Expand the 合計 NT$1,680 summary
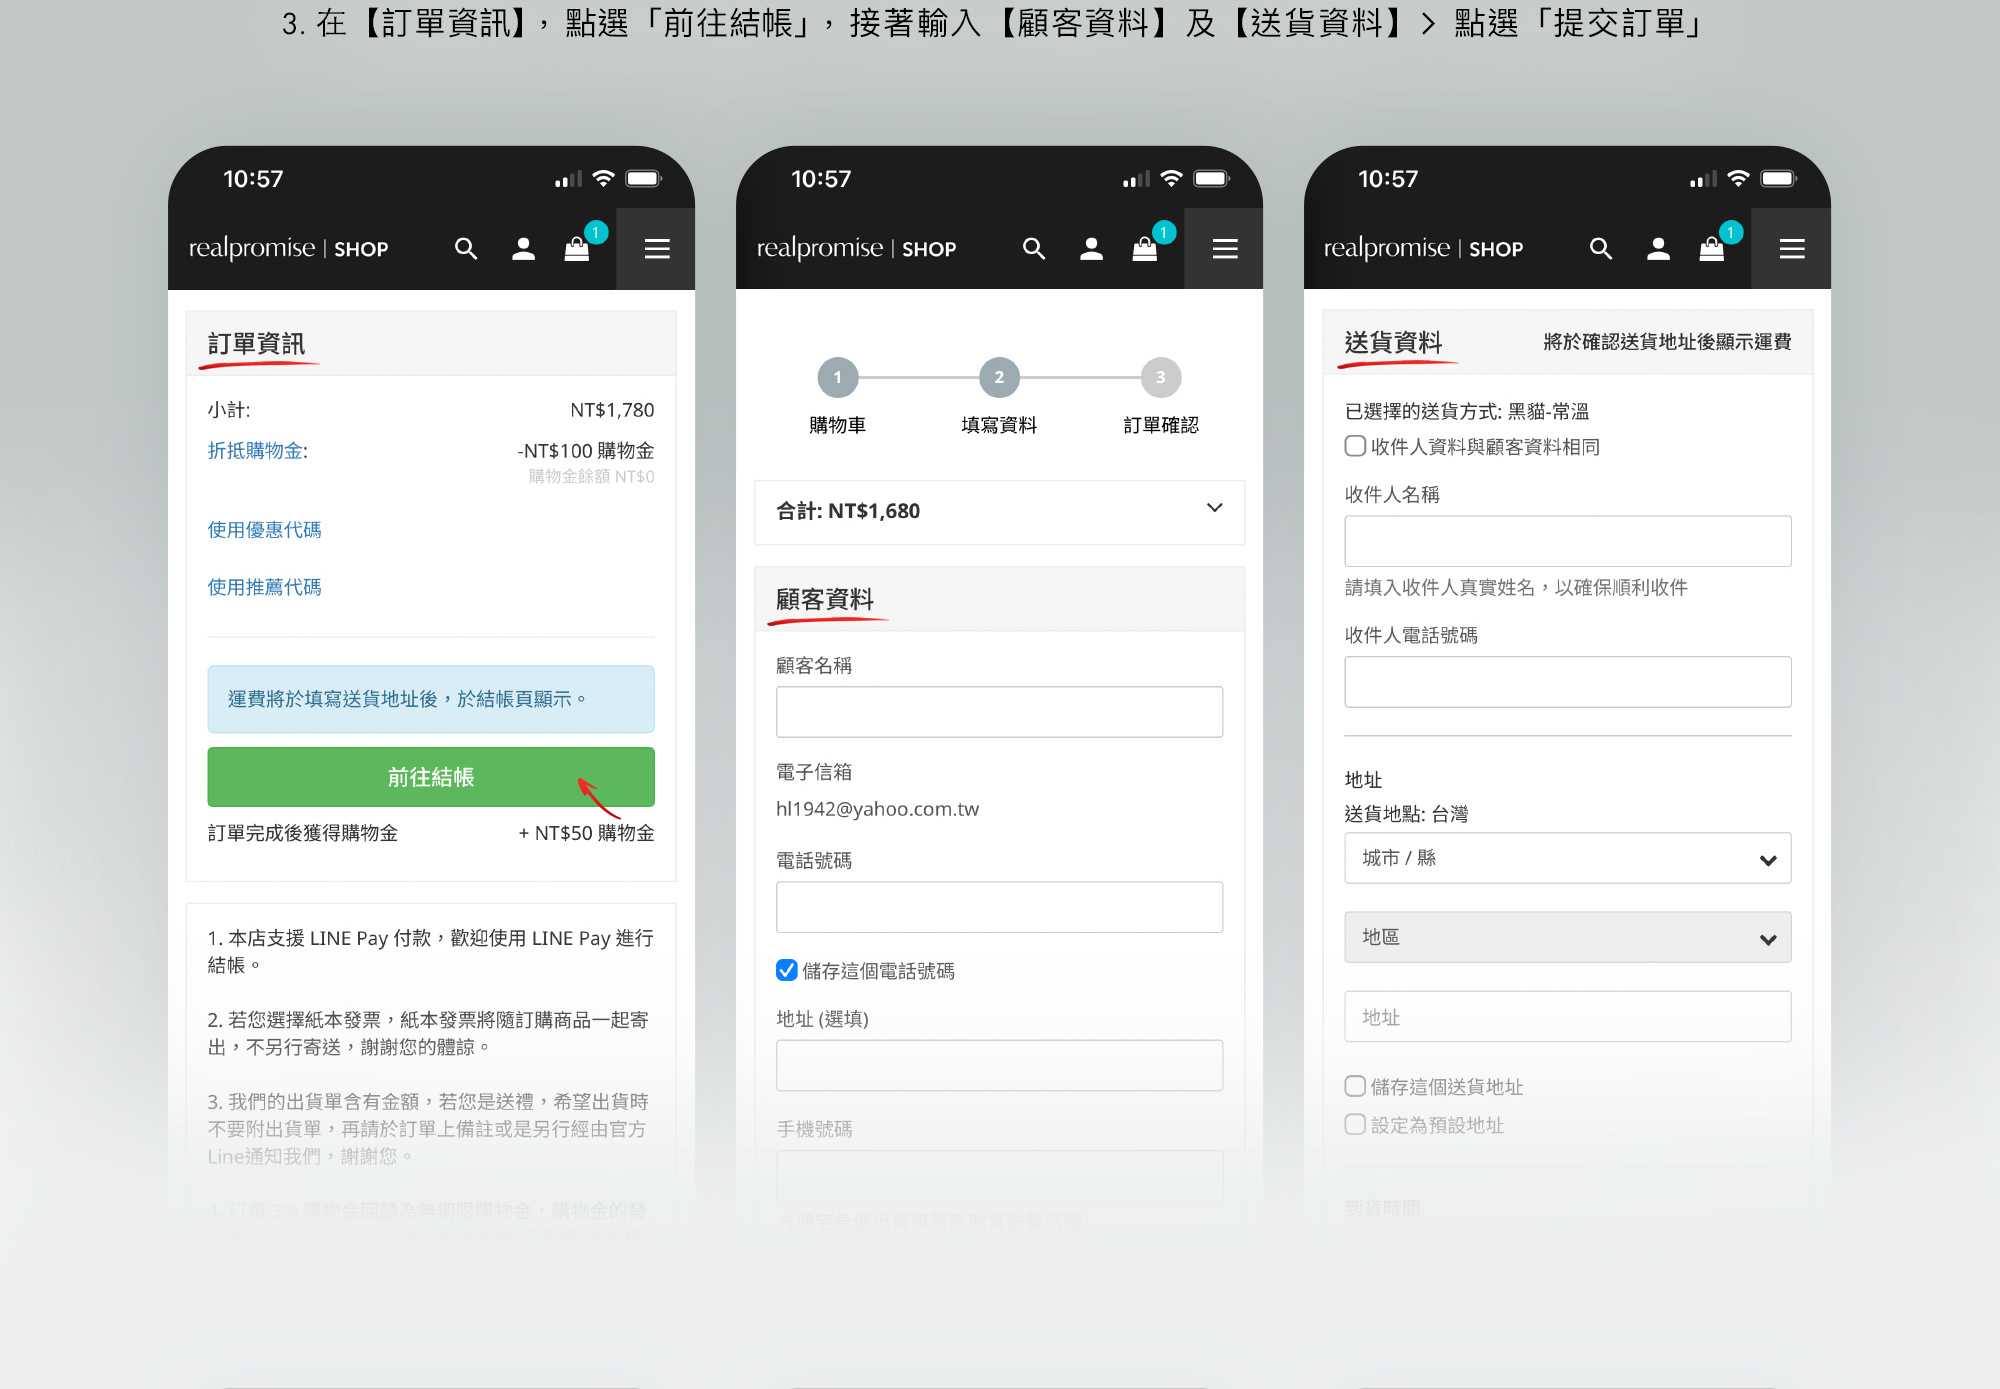 pos(1214,509)
